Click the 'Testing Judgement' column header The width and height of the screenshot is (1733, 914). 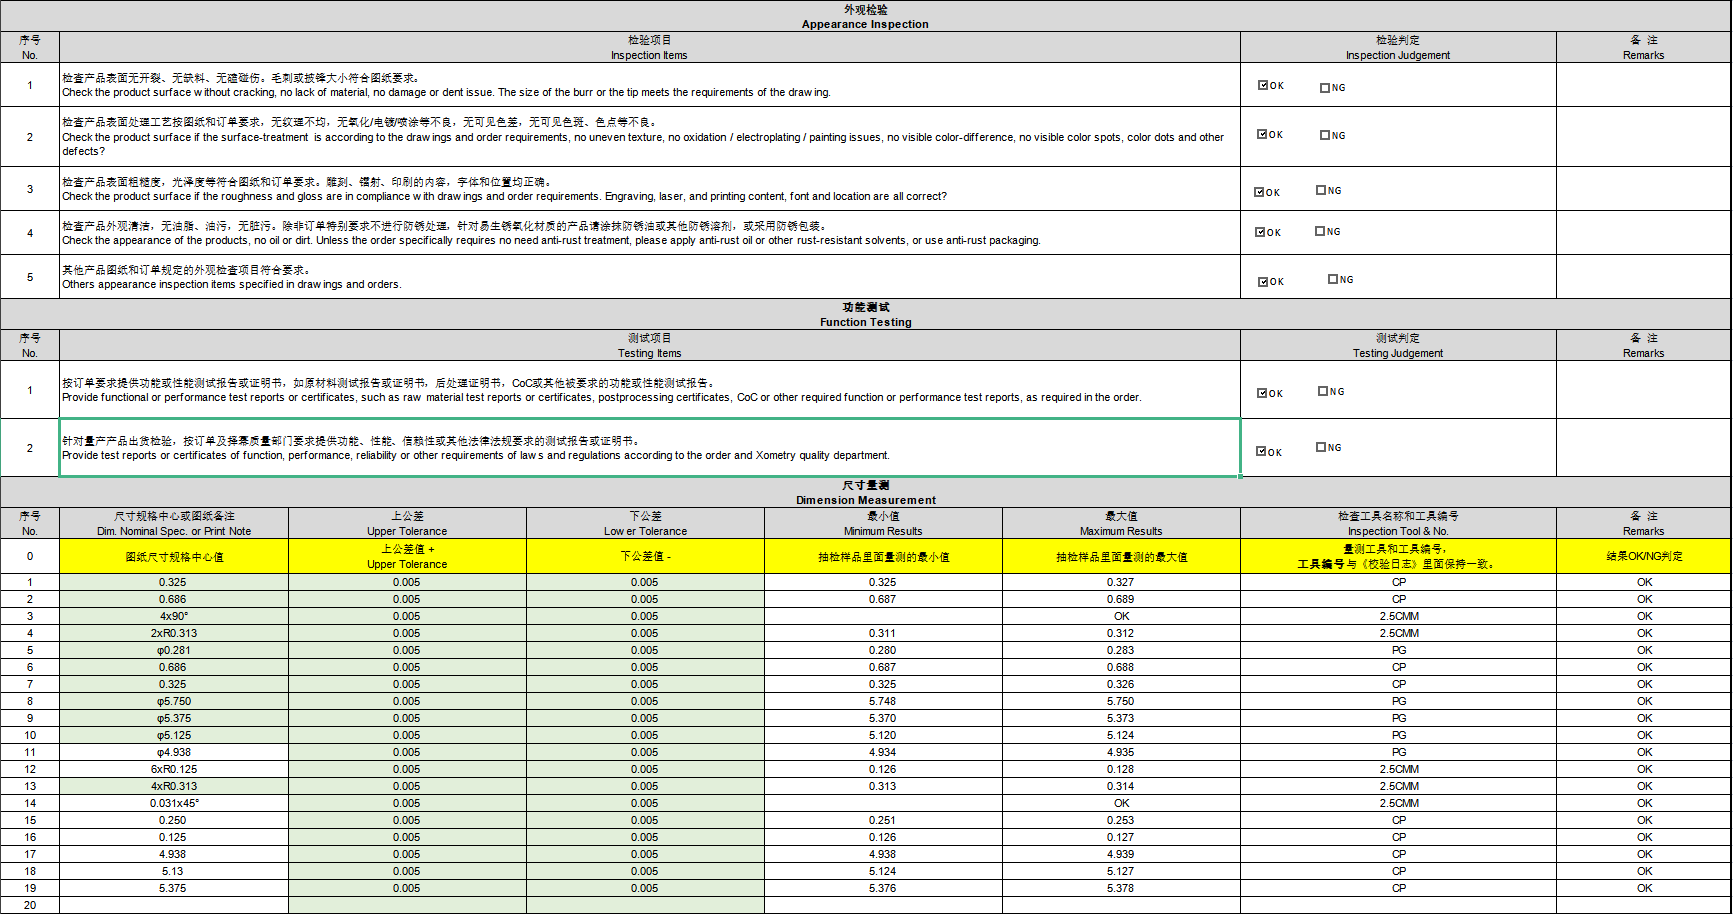coord(1398,346)
